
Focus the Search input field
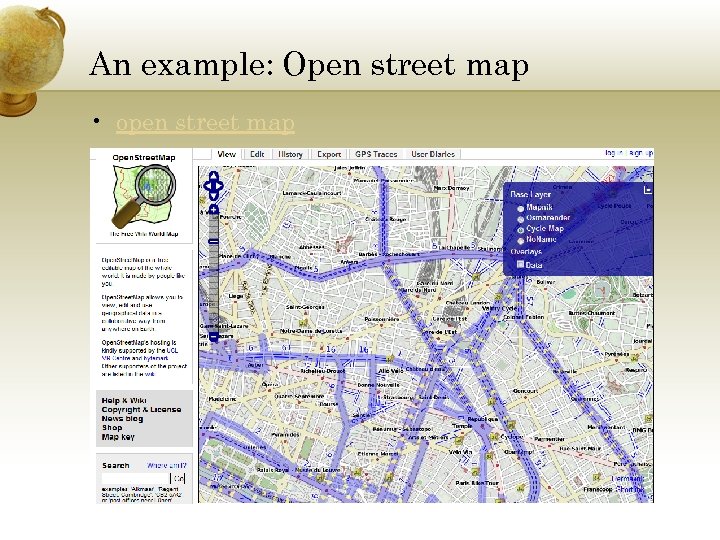(x=135, y=478)
